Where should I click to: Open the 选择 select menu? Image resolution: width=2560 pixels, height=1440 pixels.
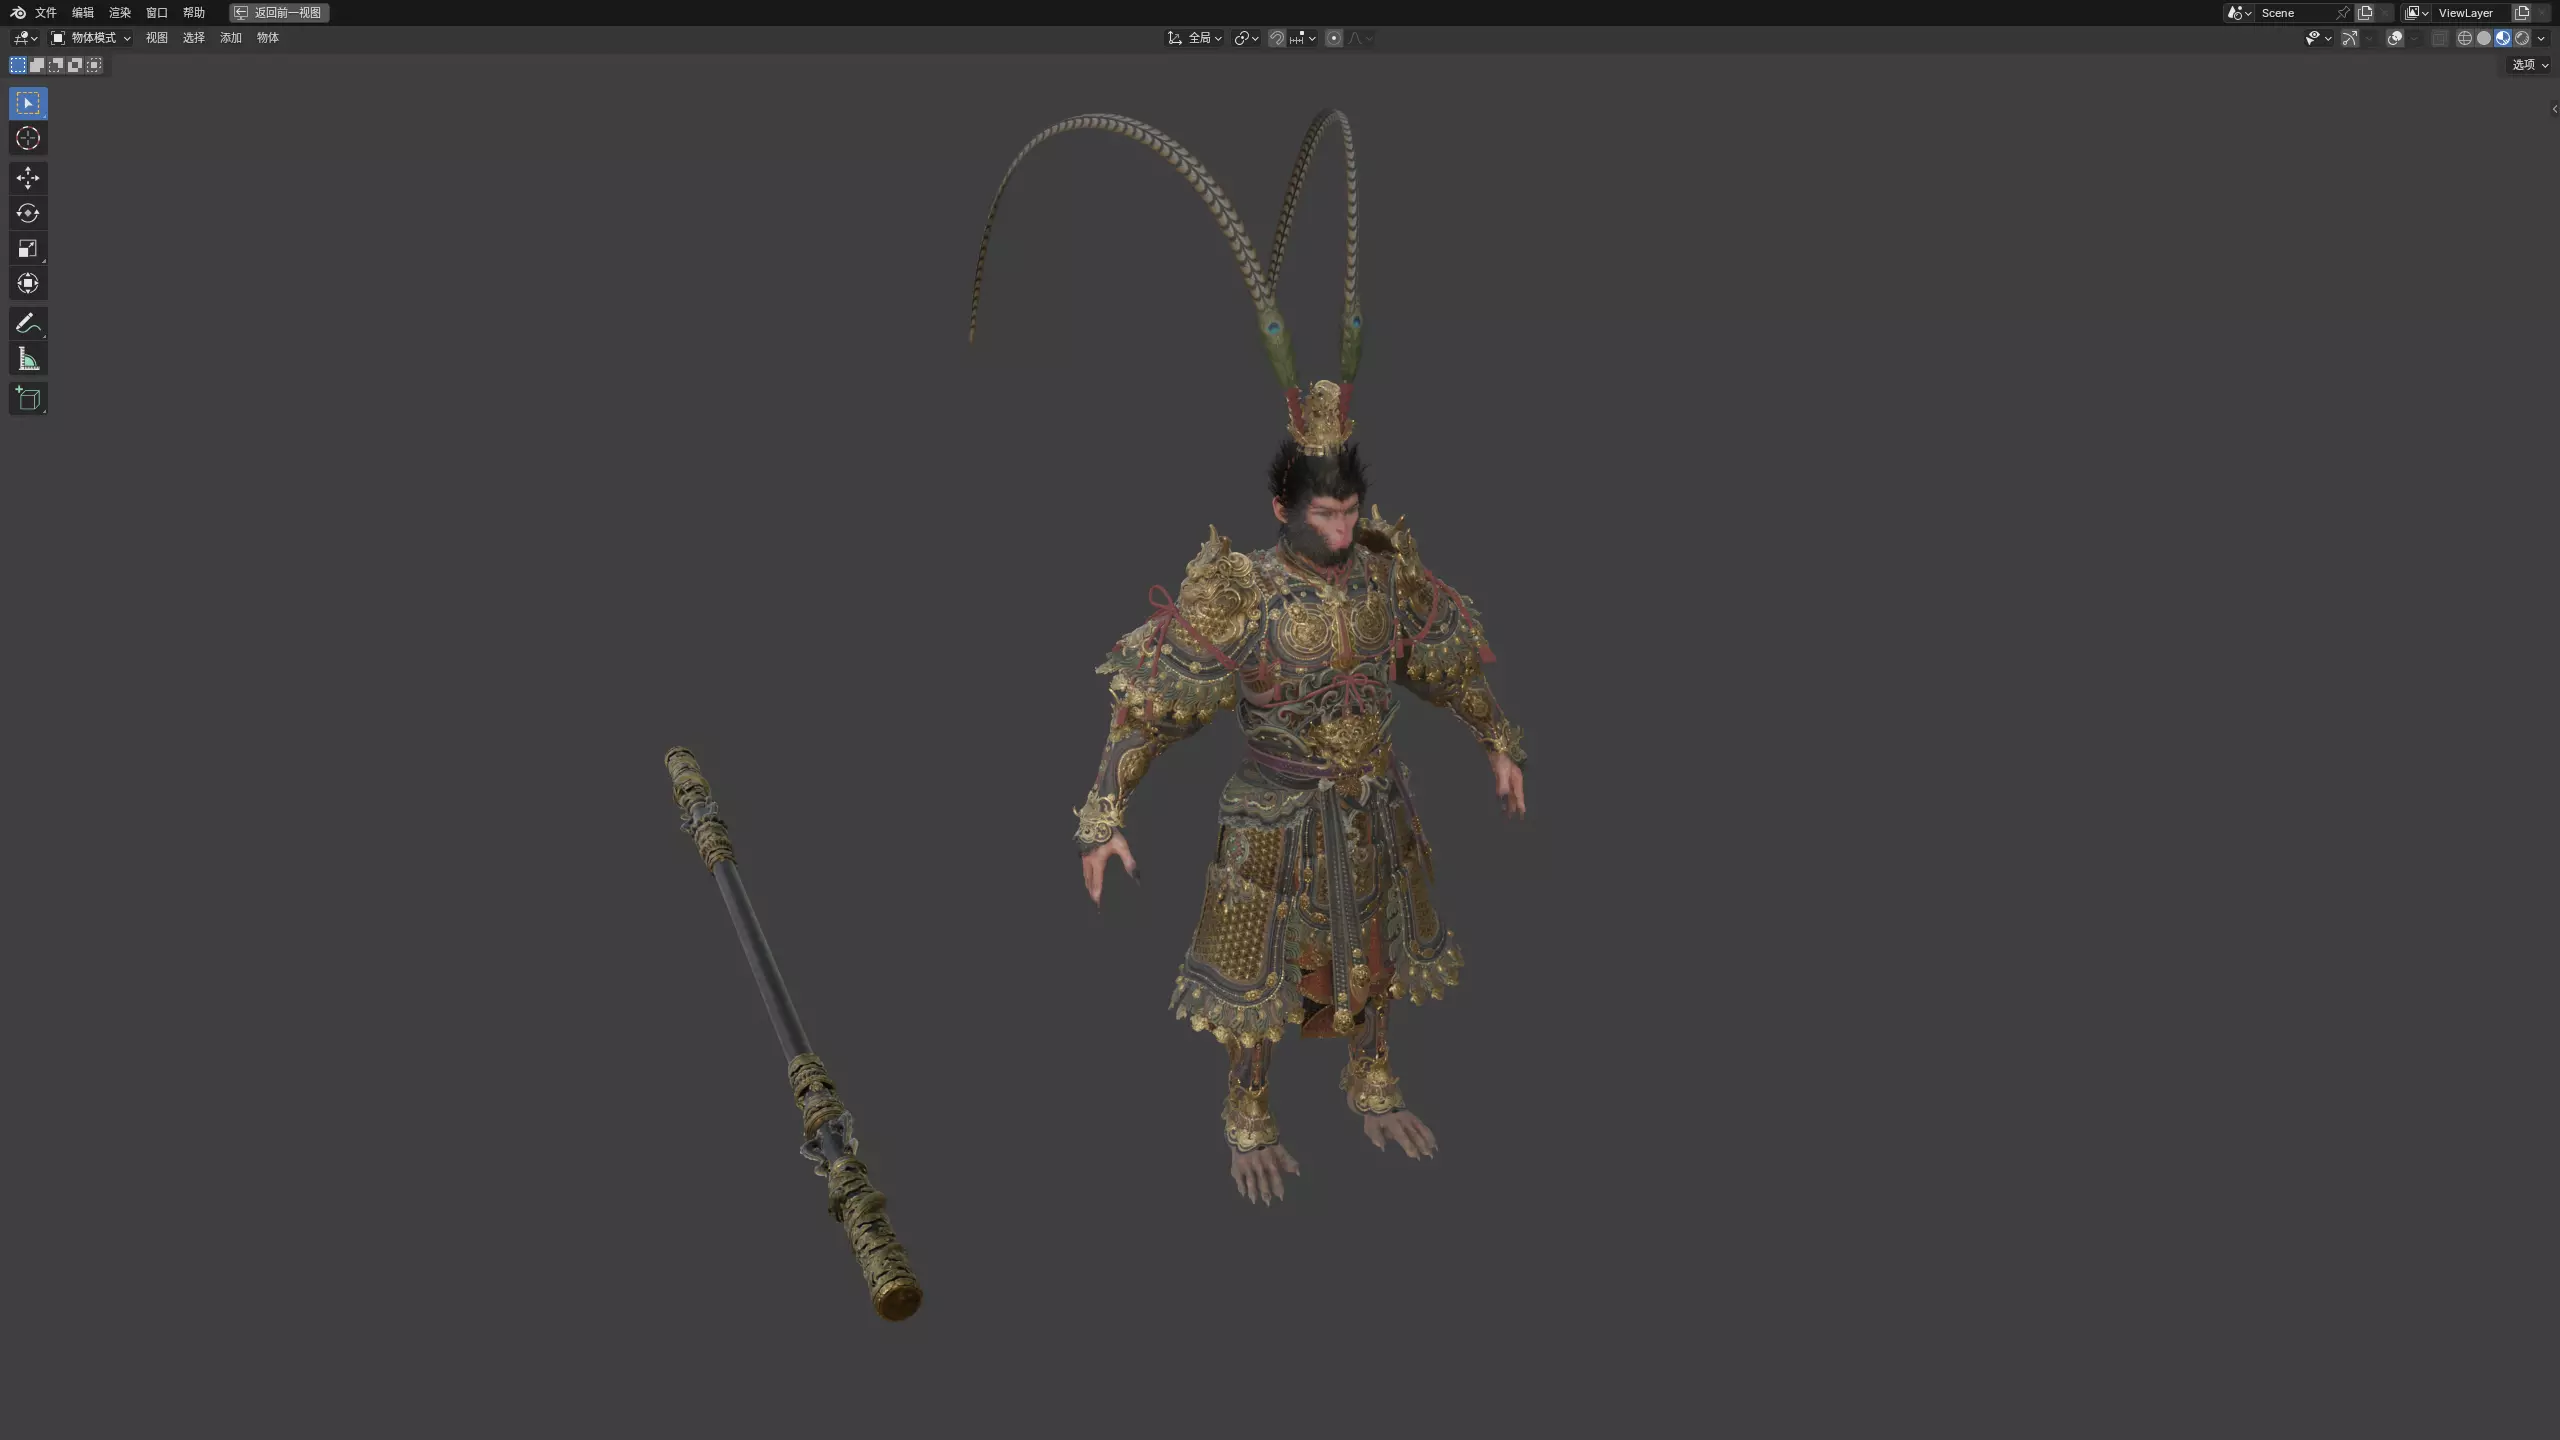pyautogui.click(x=194, y=38)
